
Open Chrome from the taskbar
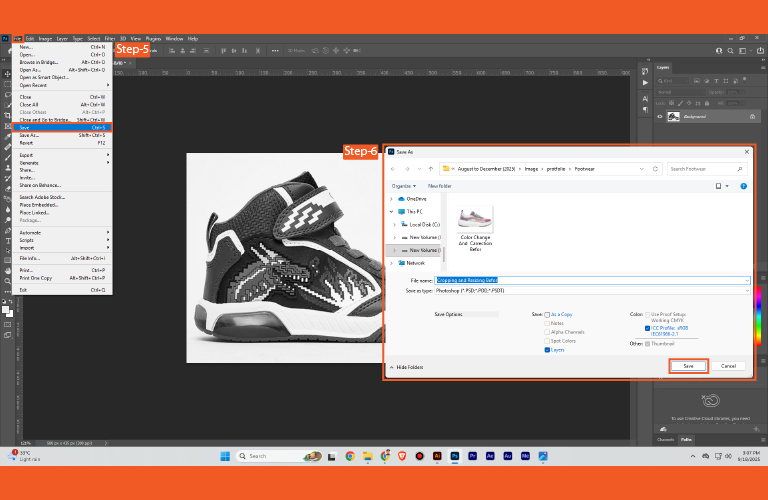(350, 456)
